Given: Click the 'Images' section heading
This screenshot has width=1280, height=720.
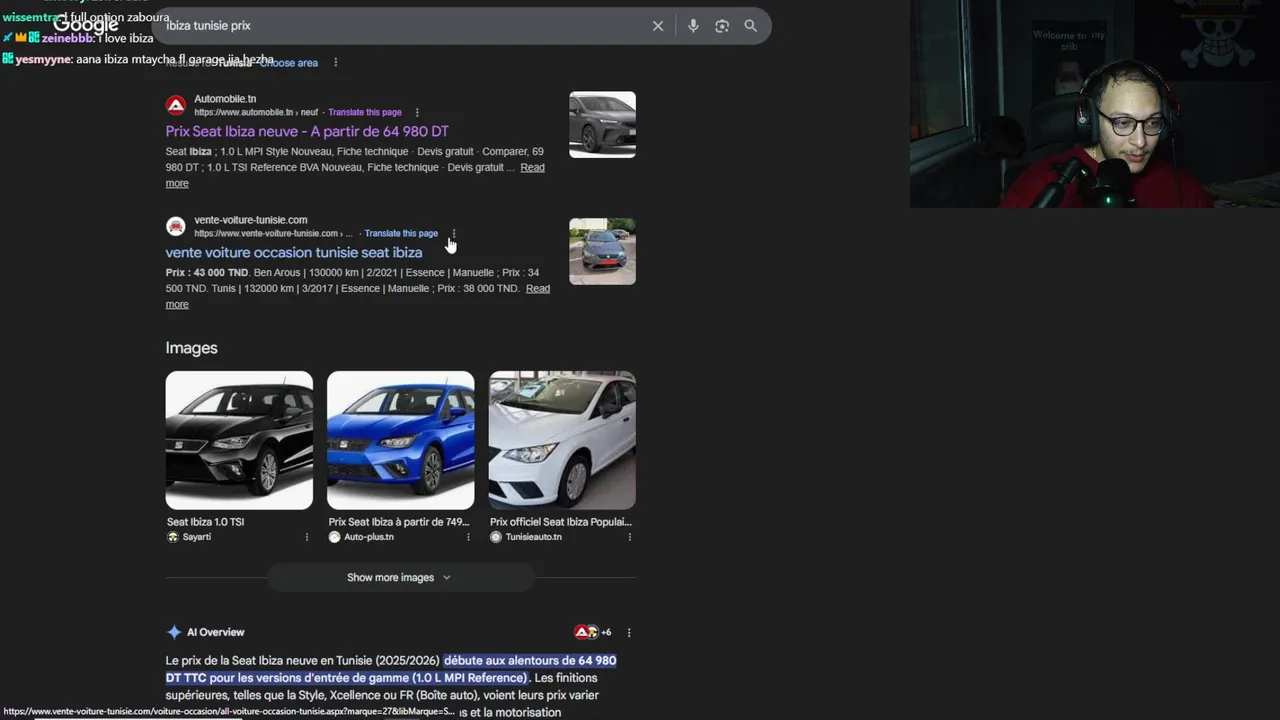Looking at the screenshot, I should click(191, 348).
